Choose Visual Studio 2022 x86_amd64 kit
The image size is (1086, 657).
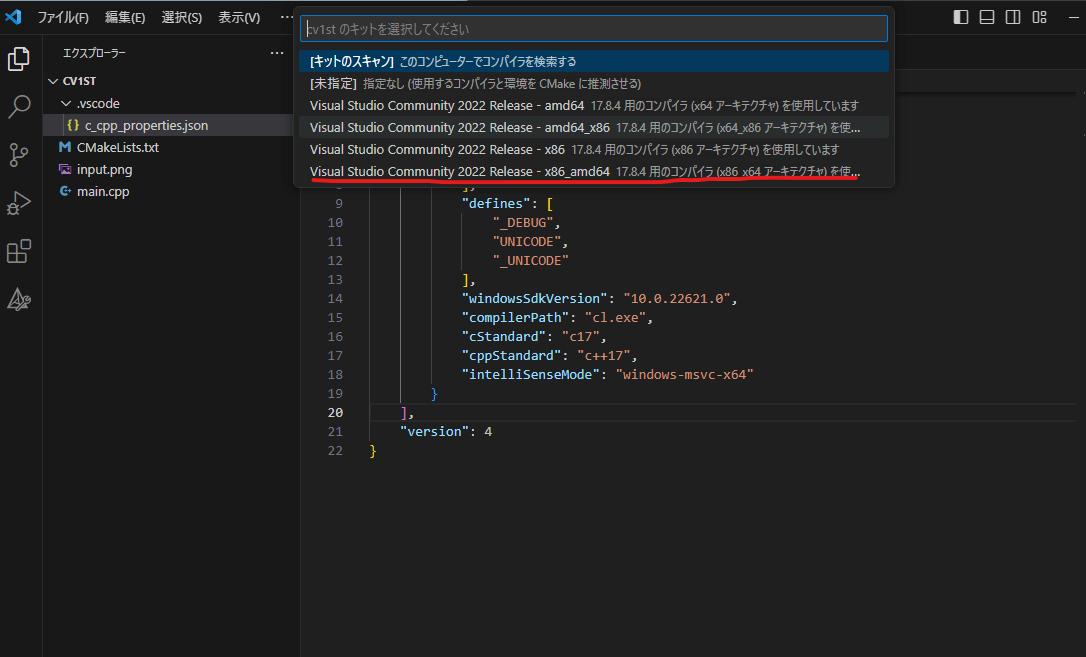[x=594, y=172]
